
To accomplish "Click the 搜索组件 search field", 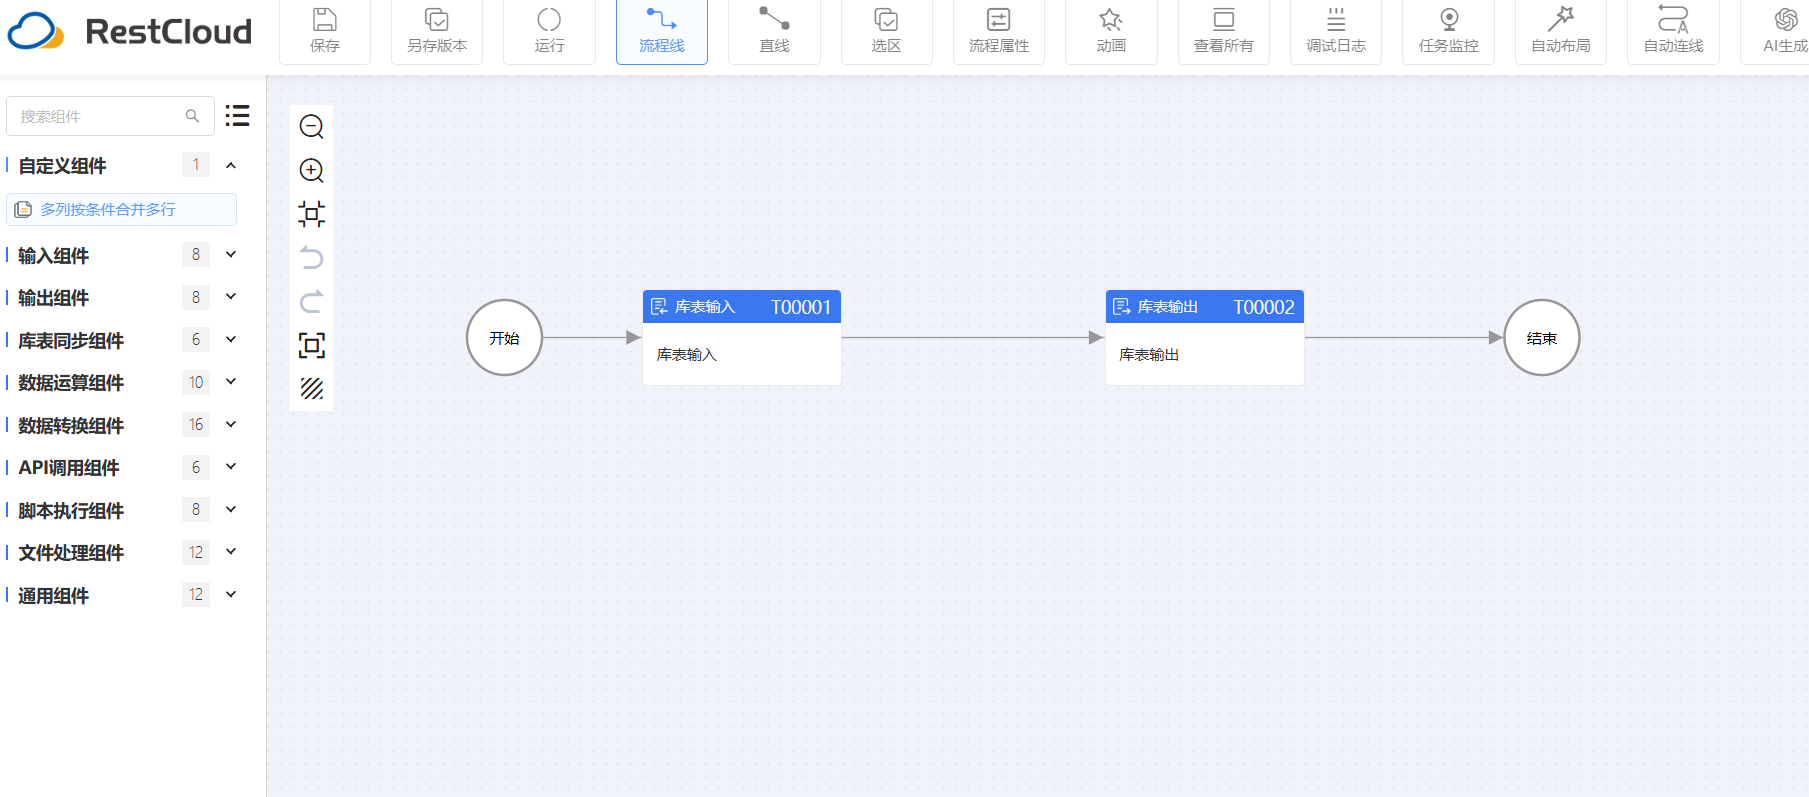I will pos(98,117).
